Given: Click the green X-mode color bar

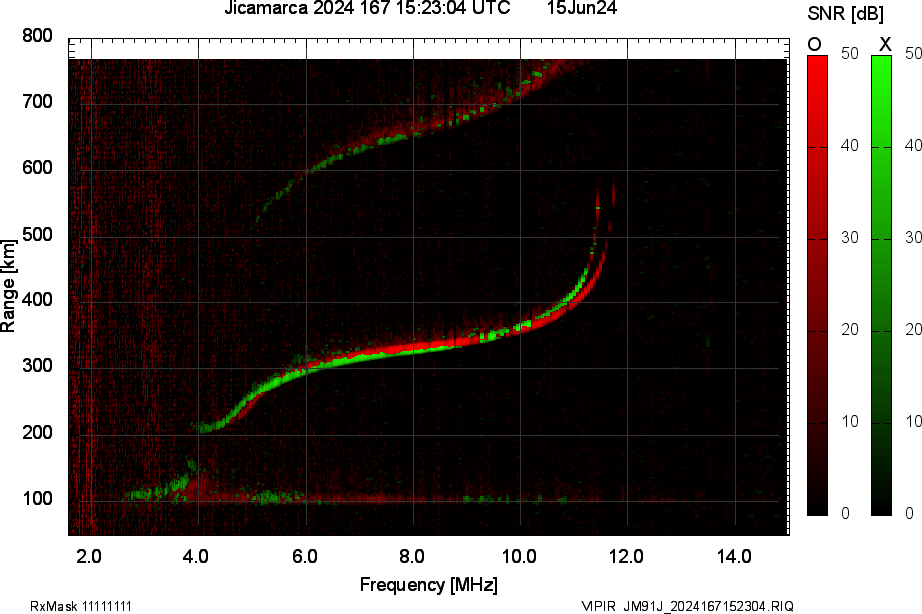Looking at the screenshot, I should point(881,286).
